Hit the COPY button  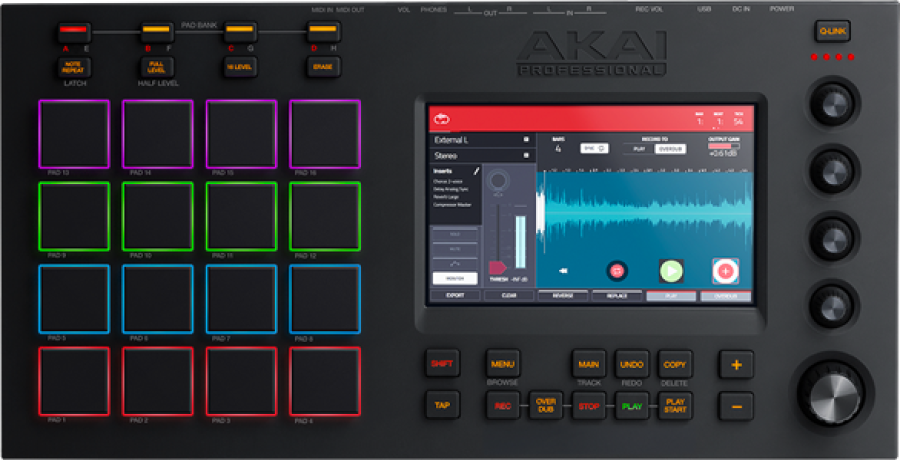pos(675,364)
